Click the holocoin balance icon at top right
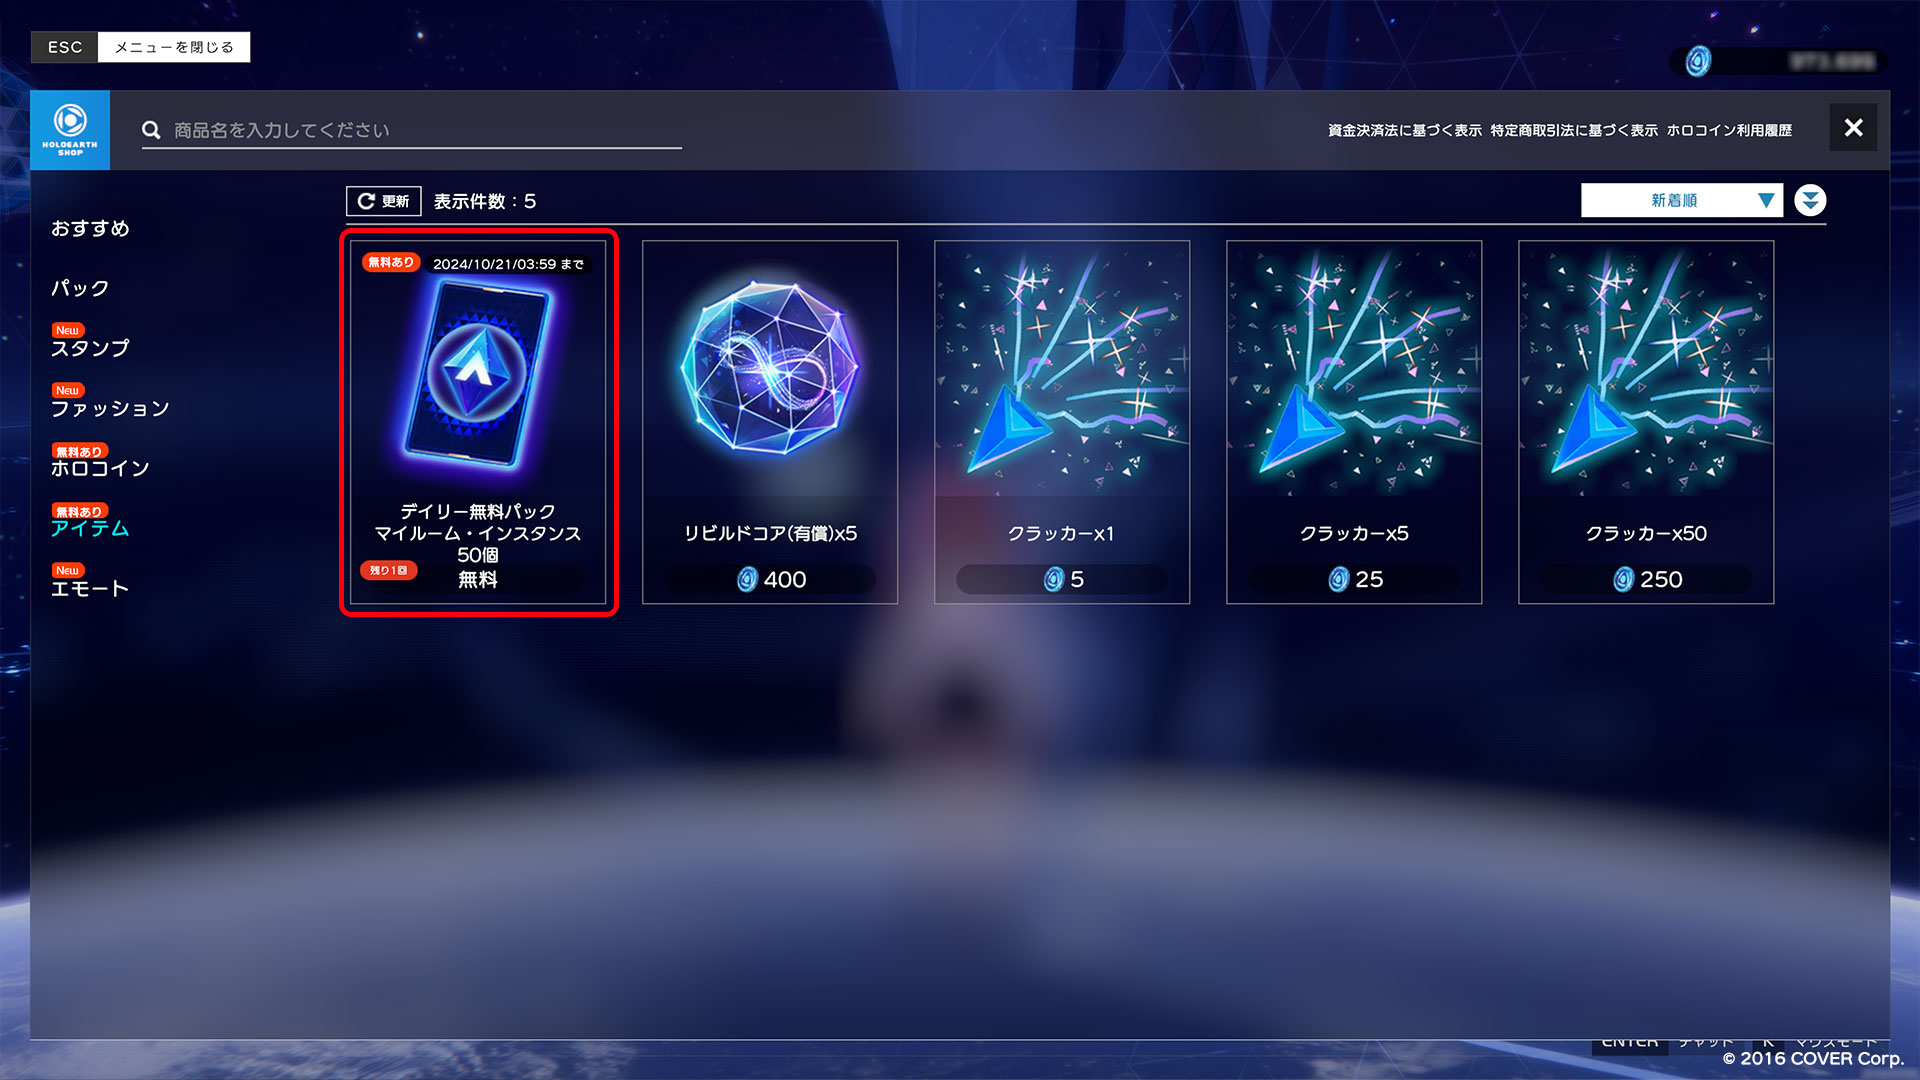The image size is (1920, 1080). pos(1698,61)
